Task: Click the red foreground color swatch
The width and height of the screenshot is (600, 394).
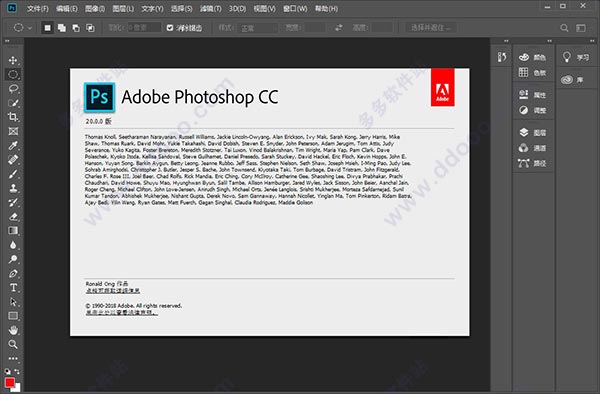Action: (9, 382)
